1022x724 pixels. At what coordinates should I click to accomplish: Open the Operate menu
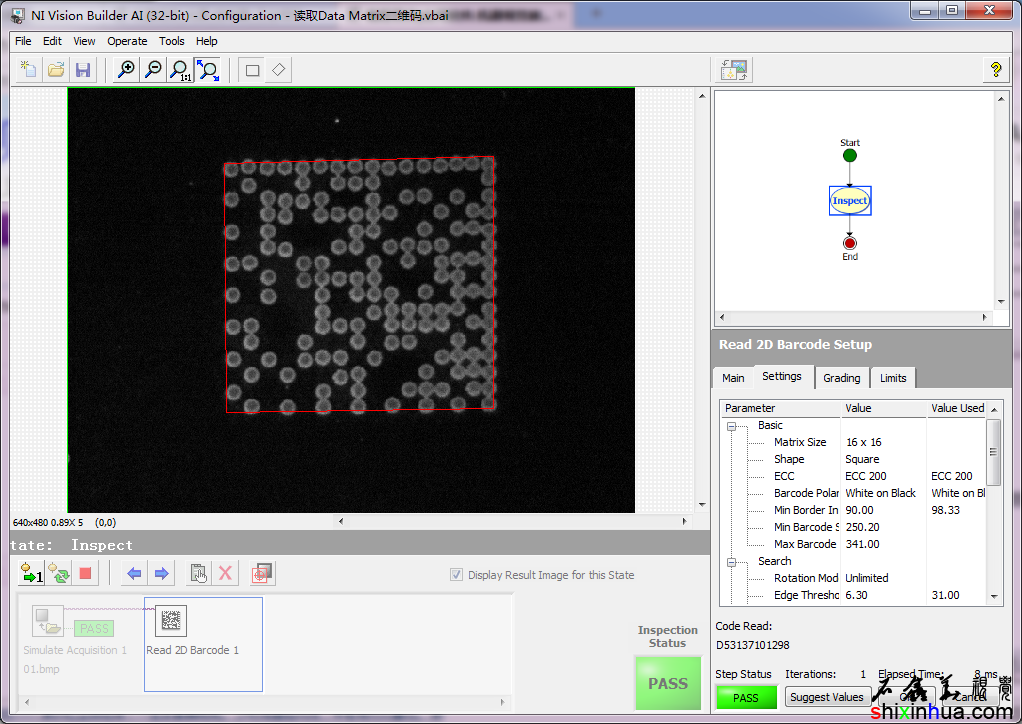coord(127,41)
